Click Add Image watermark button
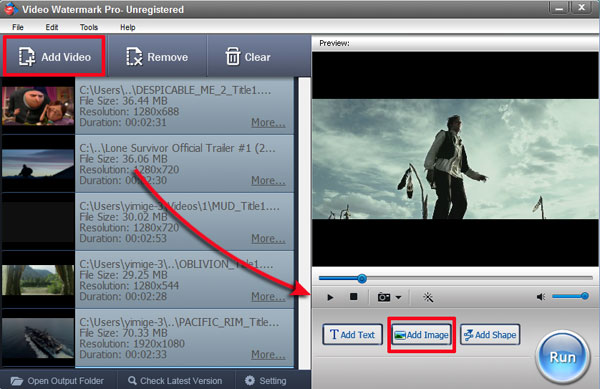 (x=421, y=335)
